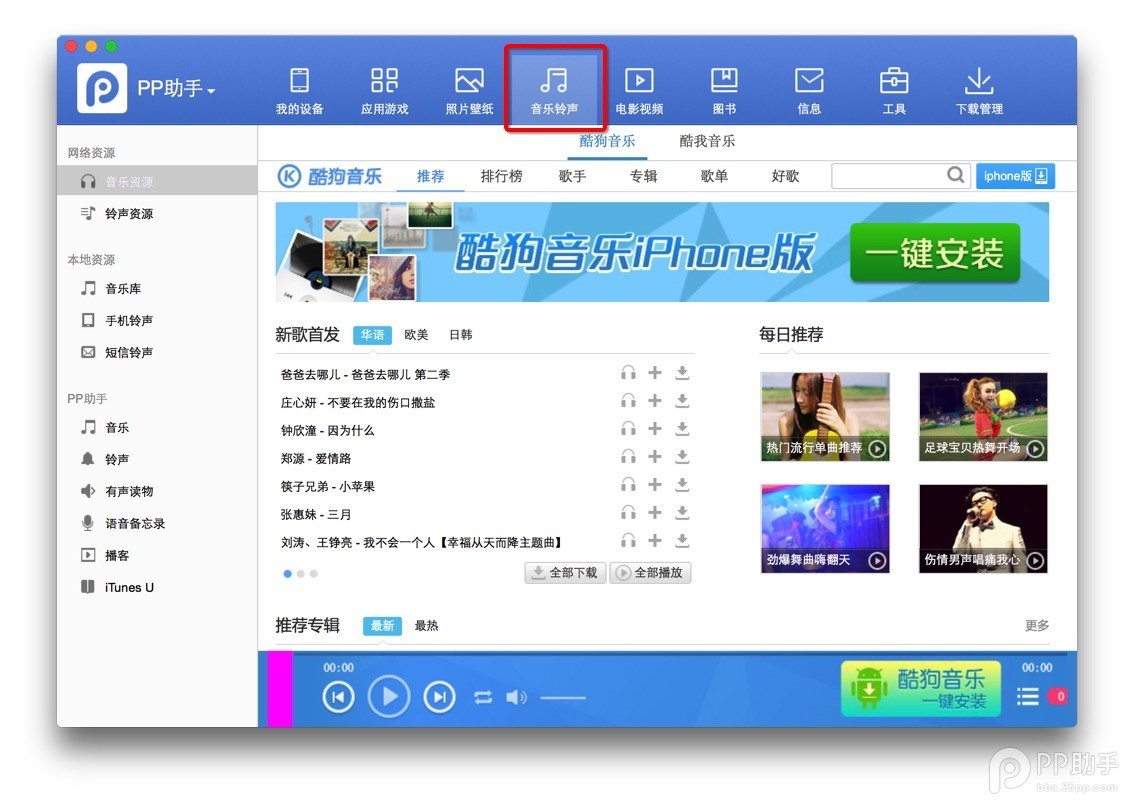
Task: Select the 好歌 tab
Action: click(x=785, y=176)
